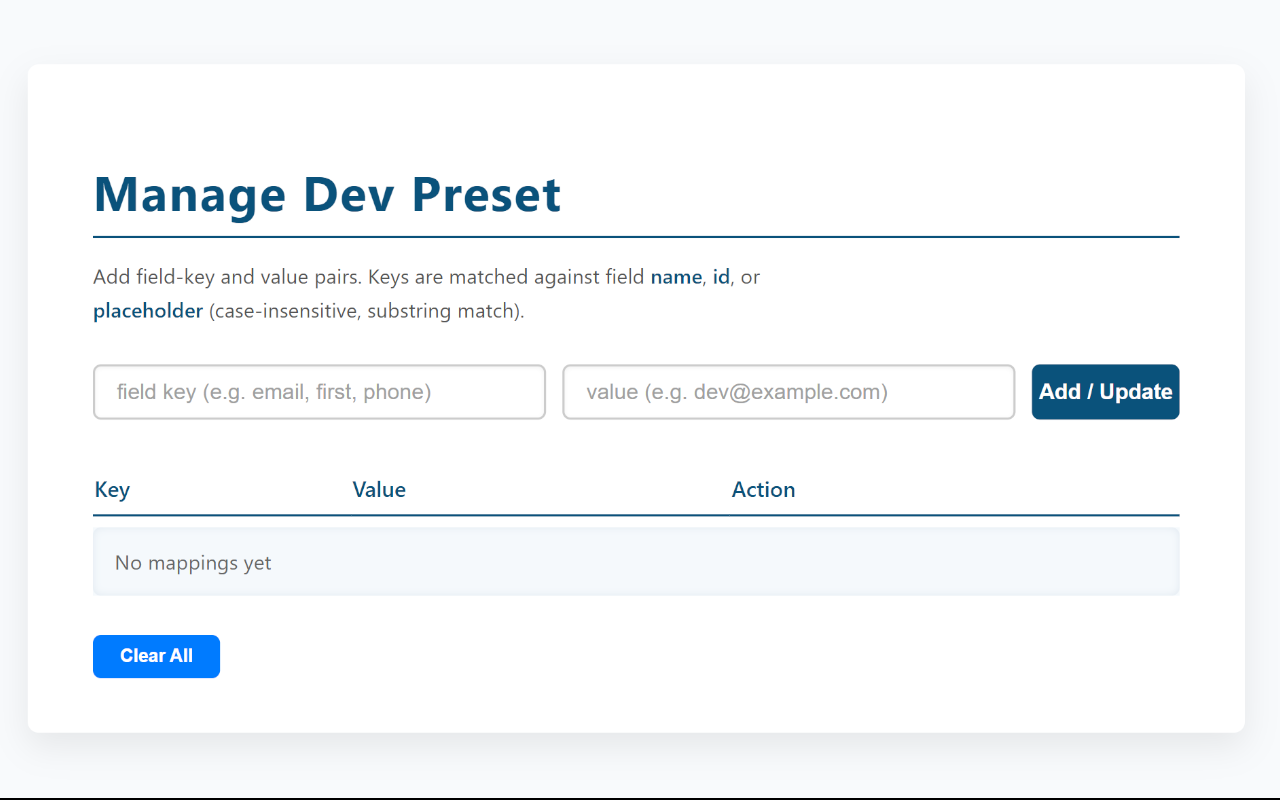Click the bold word 'placeholder'

(x=148, y=311)
